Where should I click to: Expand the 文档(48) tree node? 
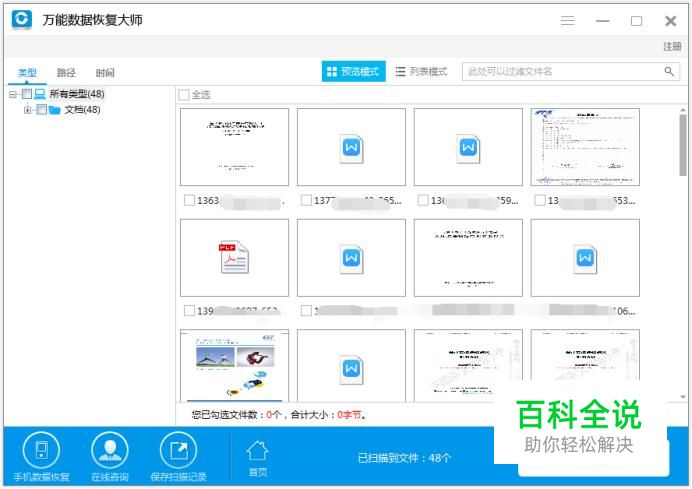(x=28, y=110)
